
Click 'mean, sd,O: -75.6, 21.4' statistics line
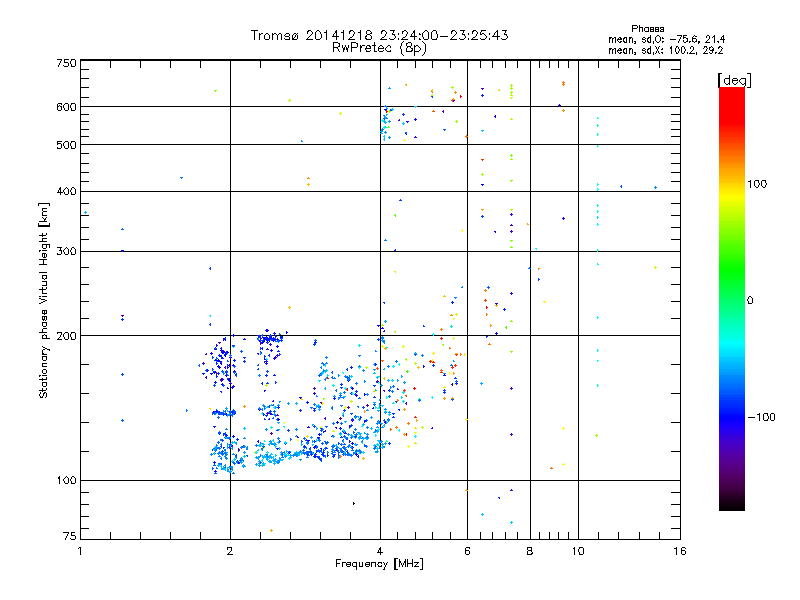666,39
